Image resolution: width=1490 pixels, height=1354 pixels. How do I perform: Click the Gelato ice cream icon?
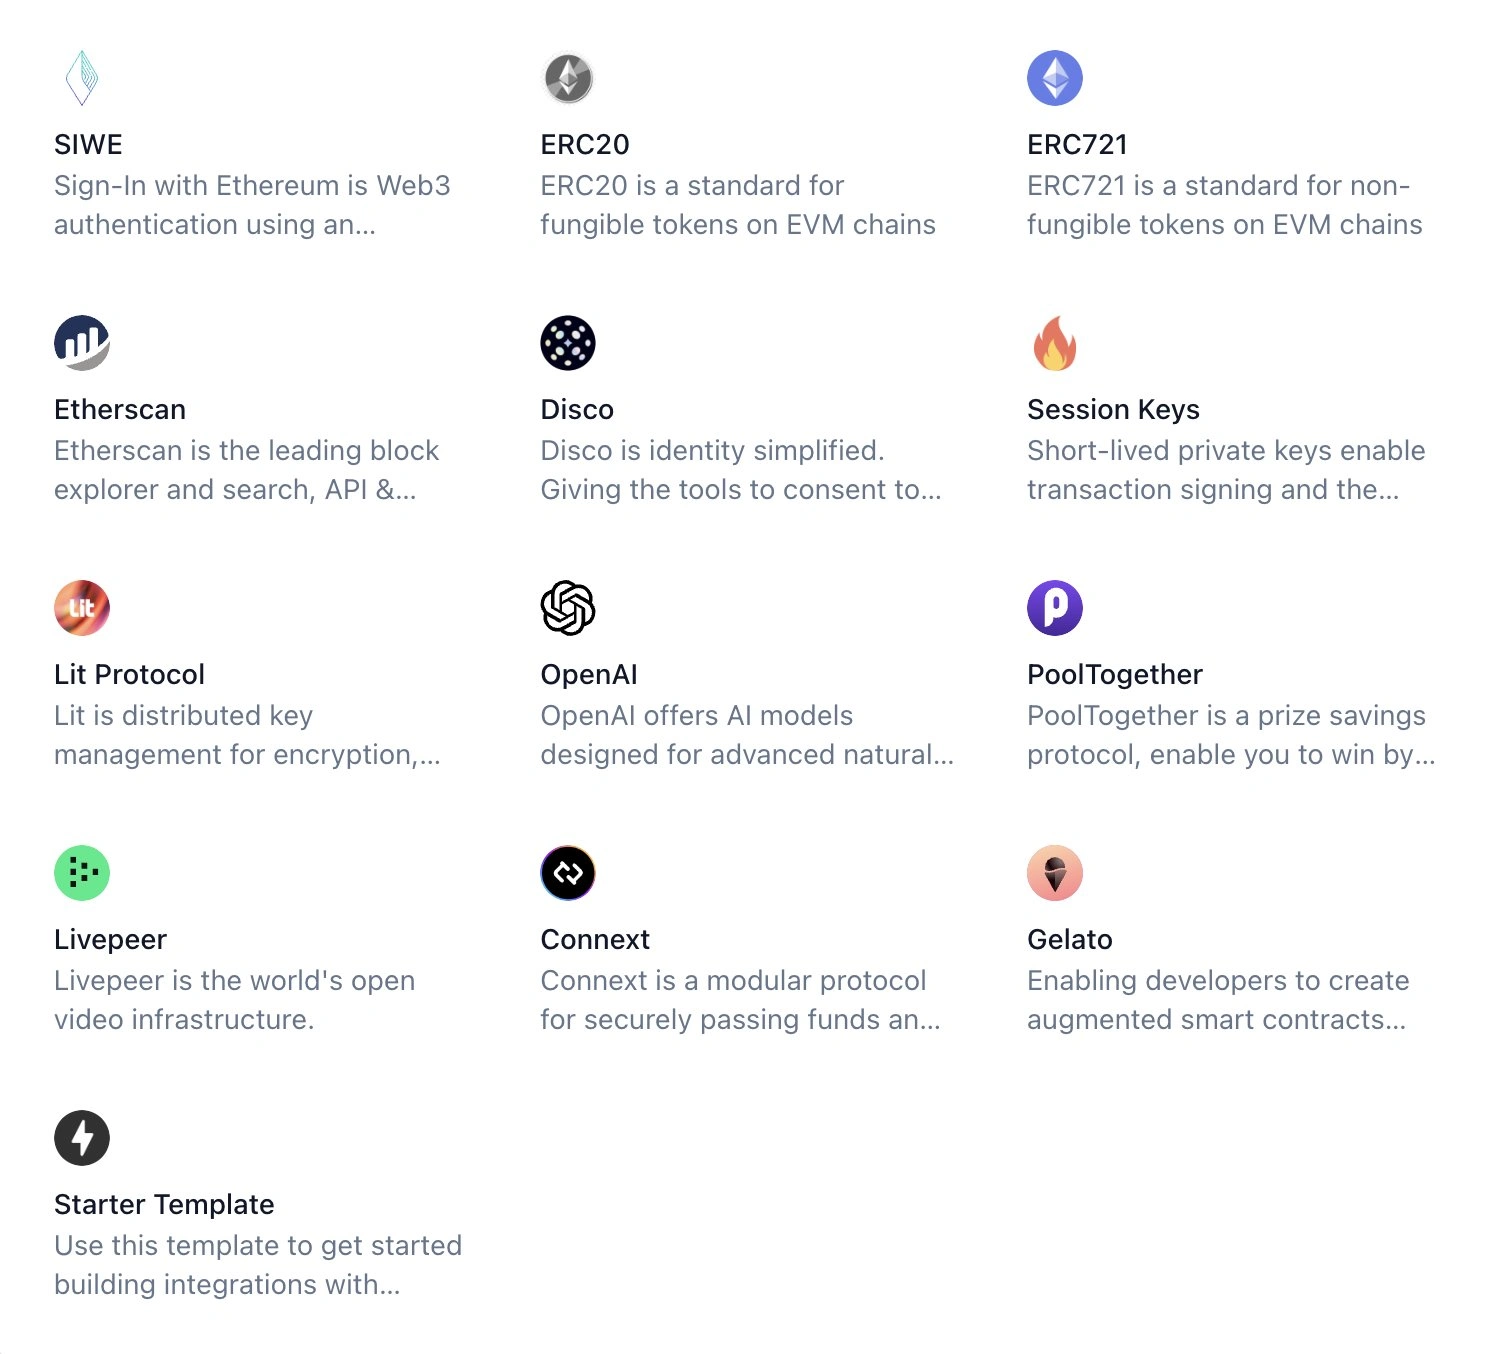point(1054,873)
